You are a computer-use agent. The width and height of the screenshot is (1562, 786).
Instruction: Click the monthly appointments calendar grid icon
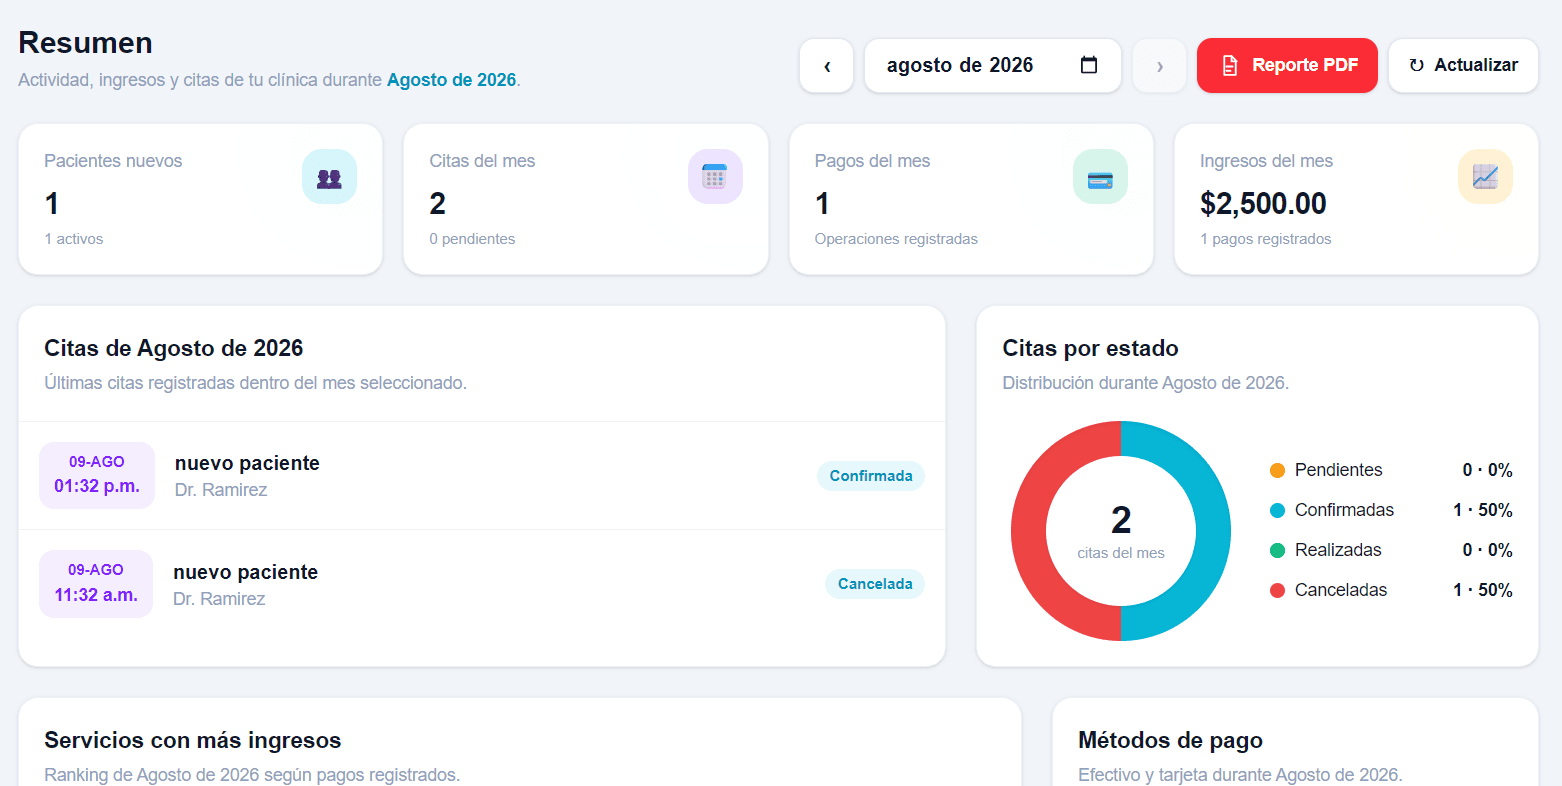coord(715,177)
